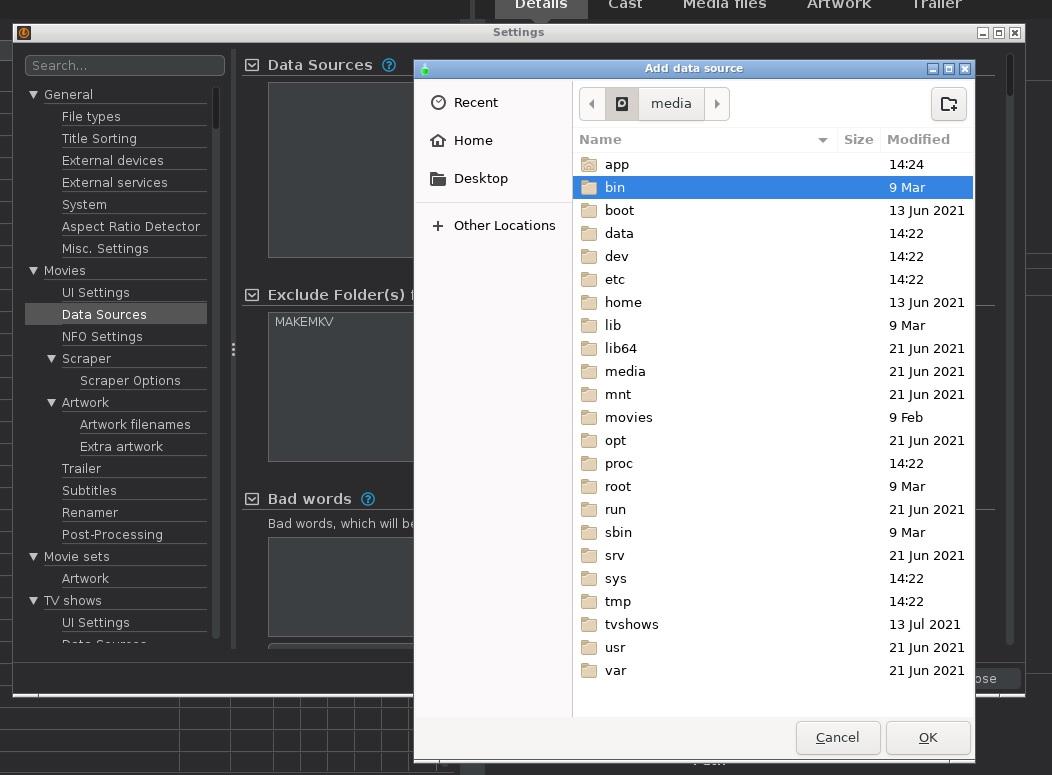Open Scraper Options settings page
Viewport: 1052px width, 775px height.
(x=130, y=381)
